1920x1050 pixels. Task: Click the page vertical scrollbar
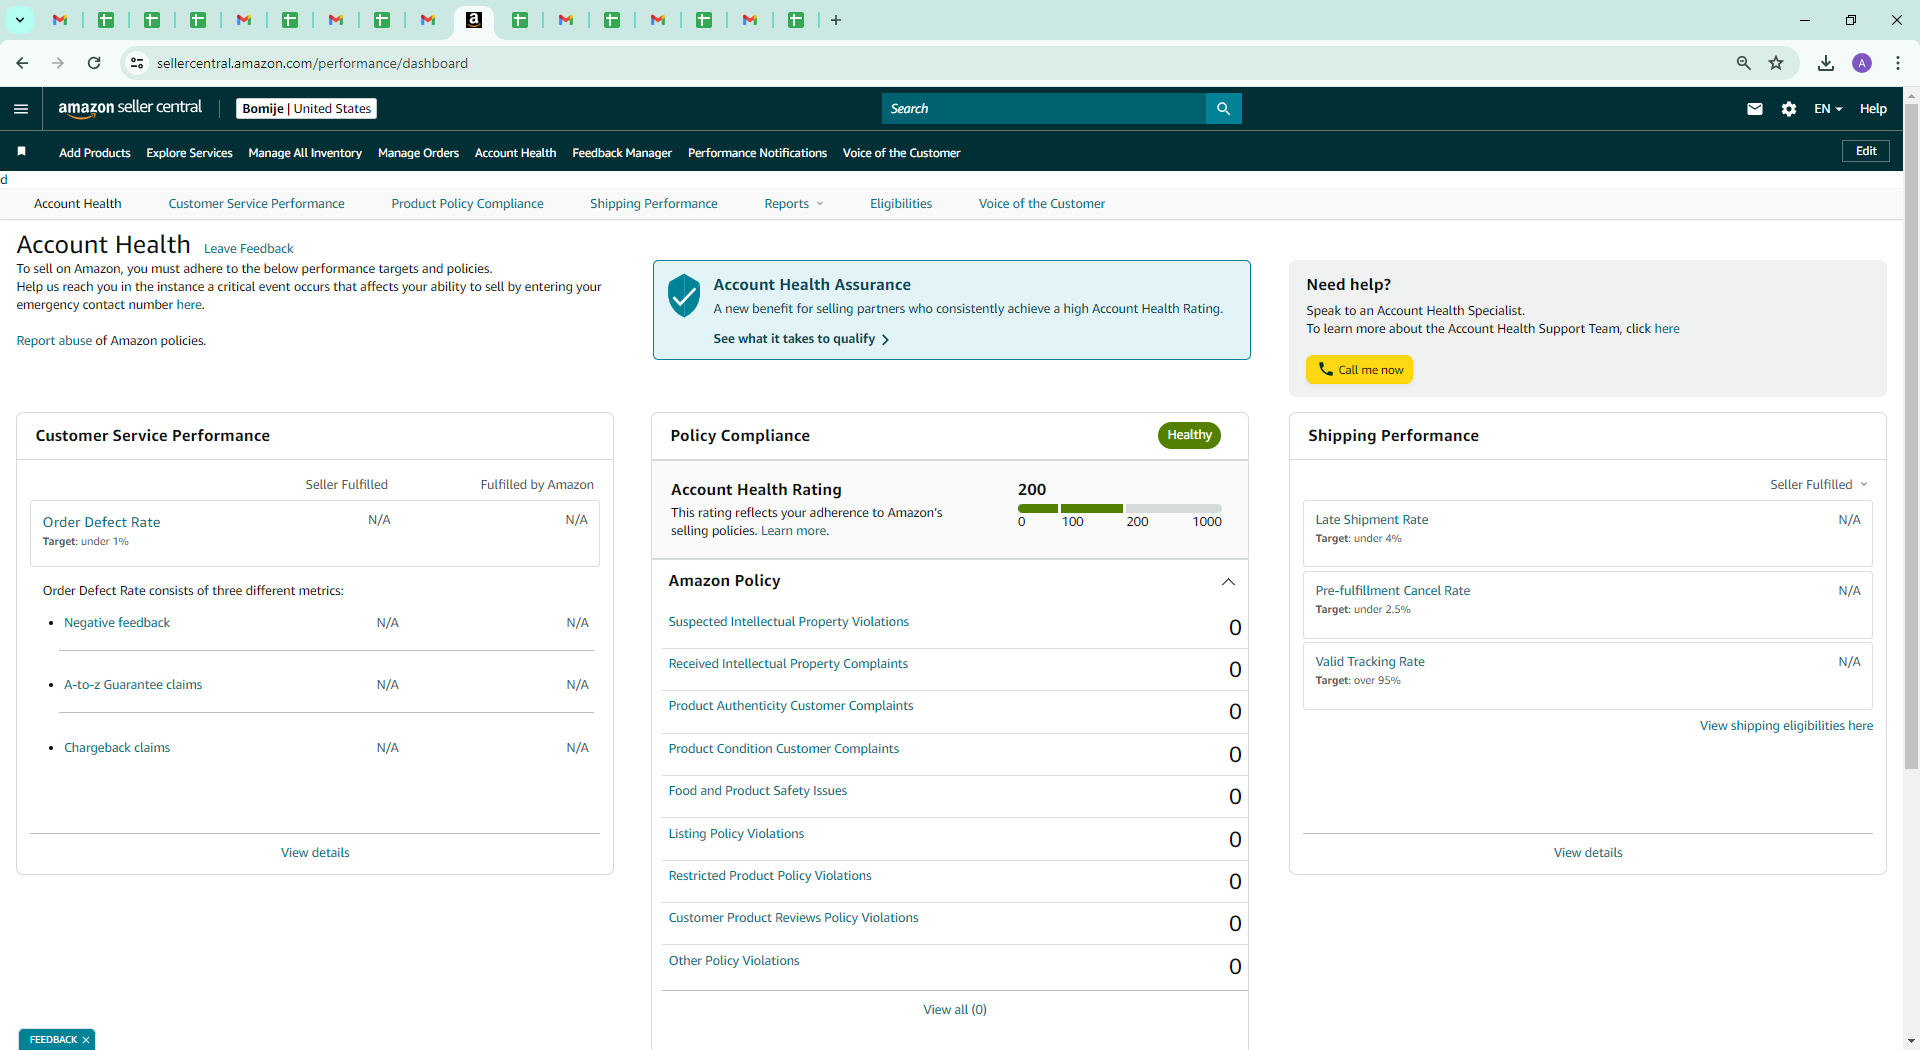click(x=1911, y=436)
